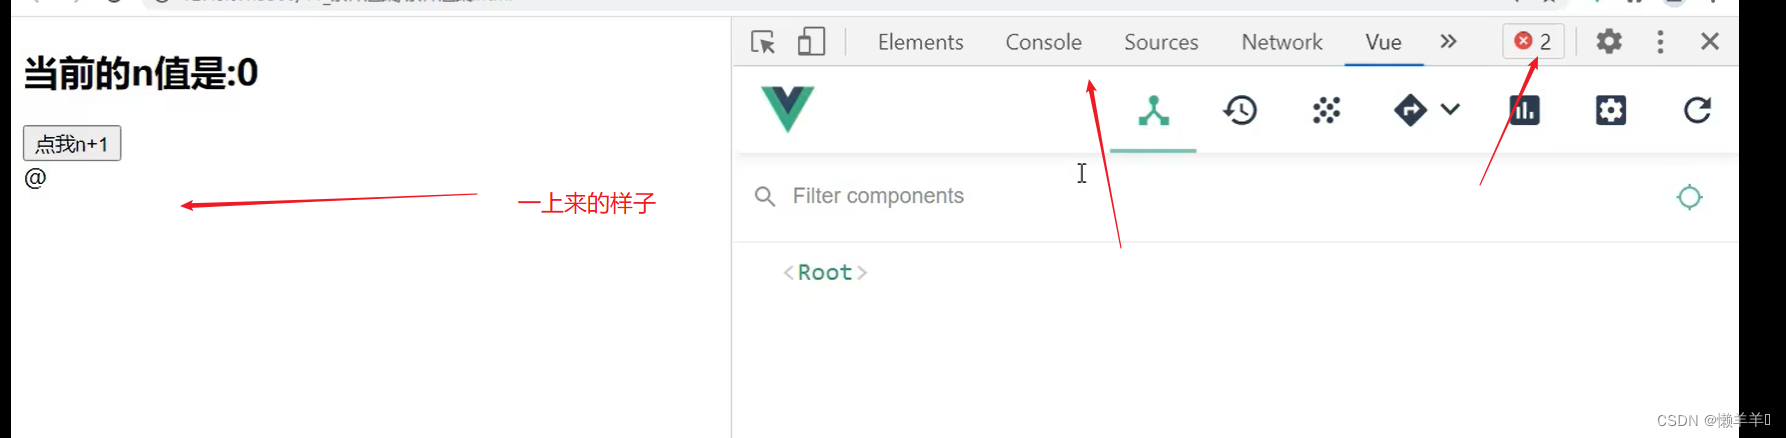
Task: Switch to the Console tab
Action: coord(1043,42)
